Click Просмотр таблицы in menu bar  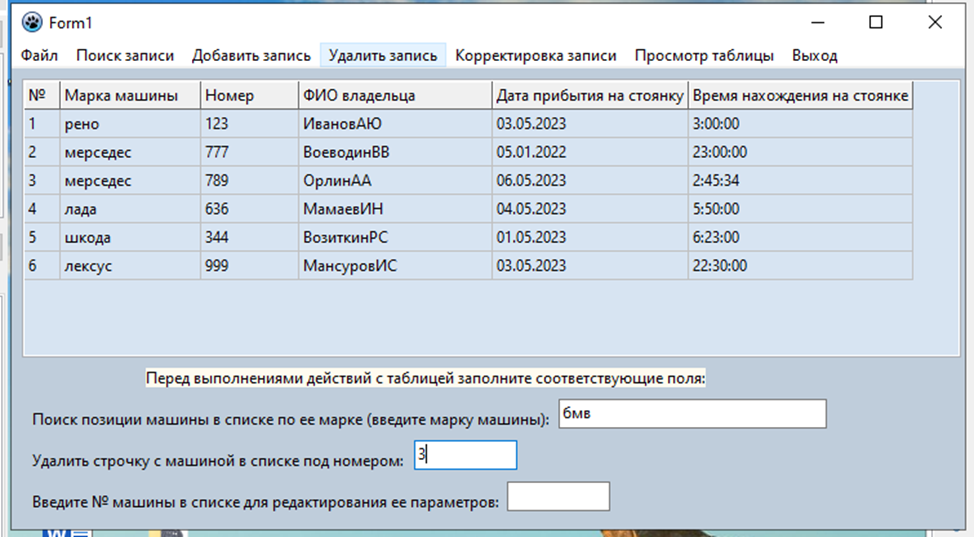coord(704,56)
